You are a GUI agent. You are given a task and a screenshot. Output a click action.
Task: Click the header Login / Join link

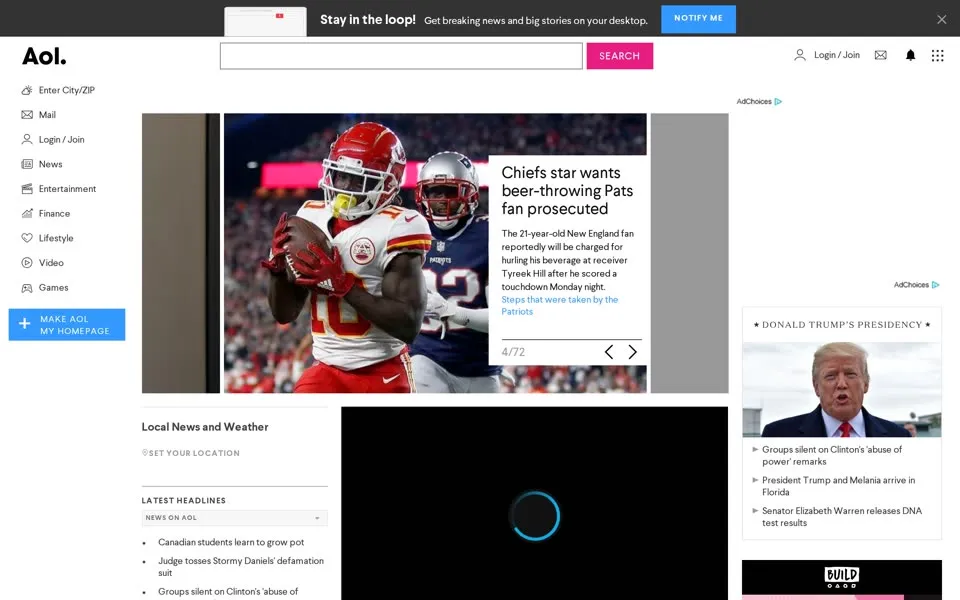pos(836,55)
